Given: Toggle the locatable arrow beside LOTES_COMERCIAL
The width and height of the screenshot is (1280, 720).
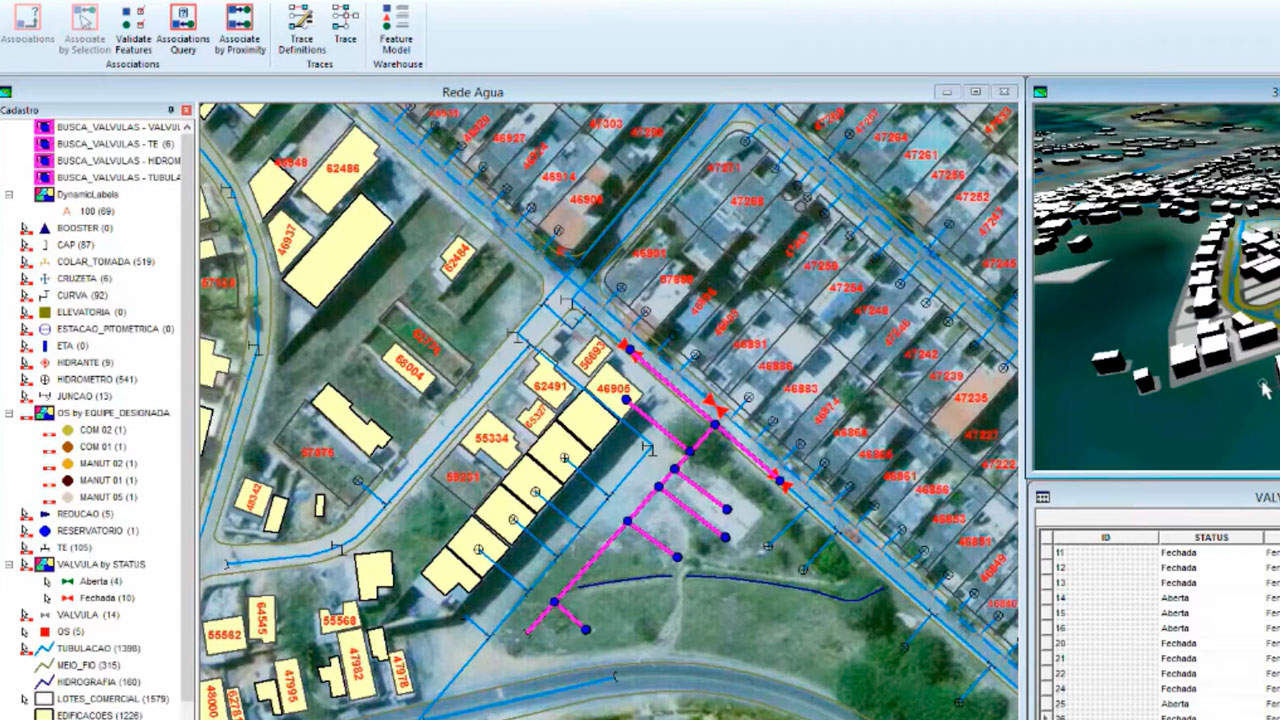Looking at the screenshot, I should tap(25, 699).
